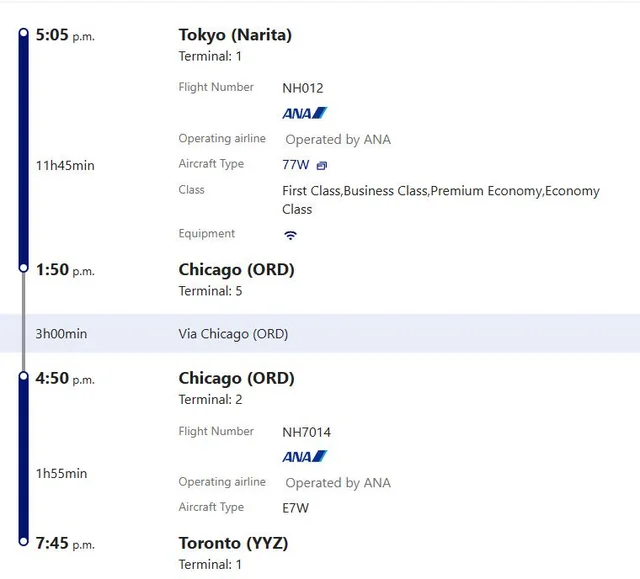The width and height of the screenshot is (640, 579).
Task: Click flight number NH012
Action: point(303,88)
